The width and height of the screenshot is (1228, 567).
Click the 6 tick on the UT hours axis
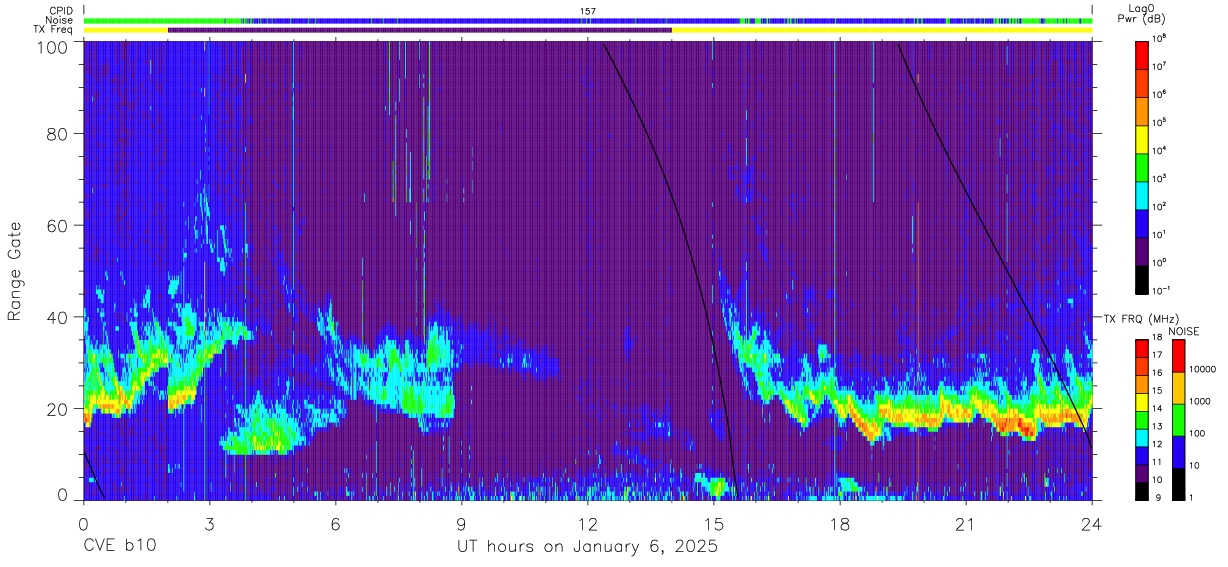335,524
